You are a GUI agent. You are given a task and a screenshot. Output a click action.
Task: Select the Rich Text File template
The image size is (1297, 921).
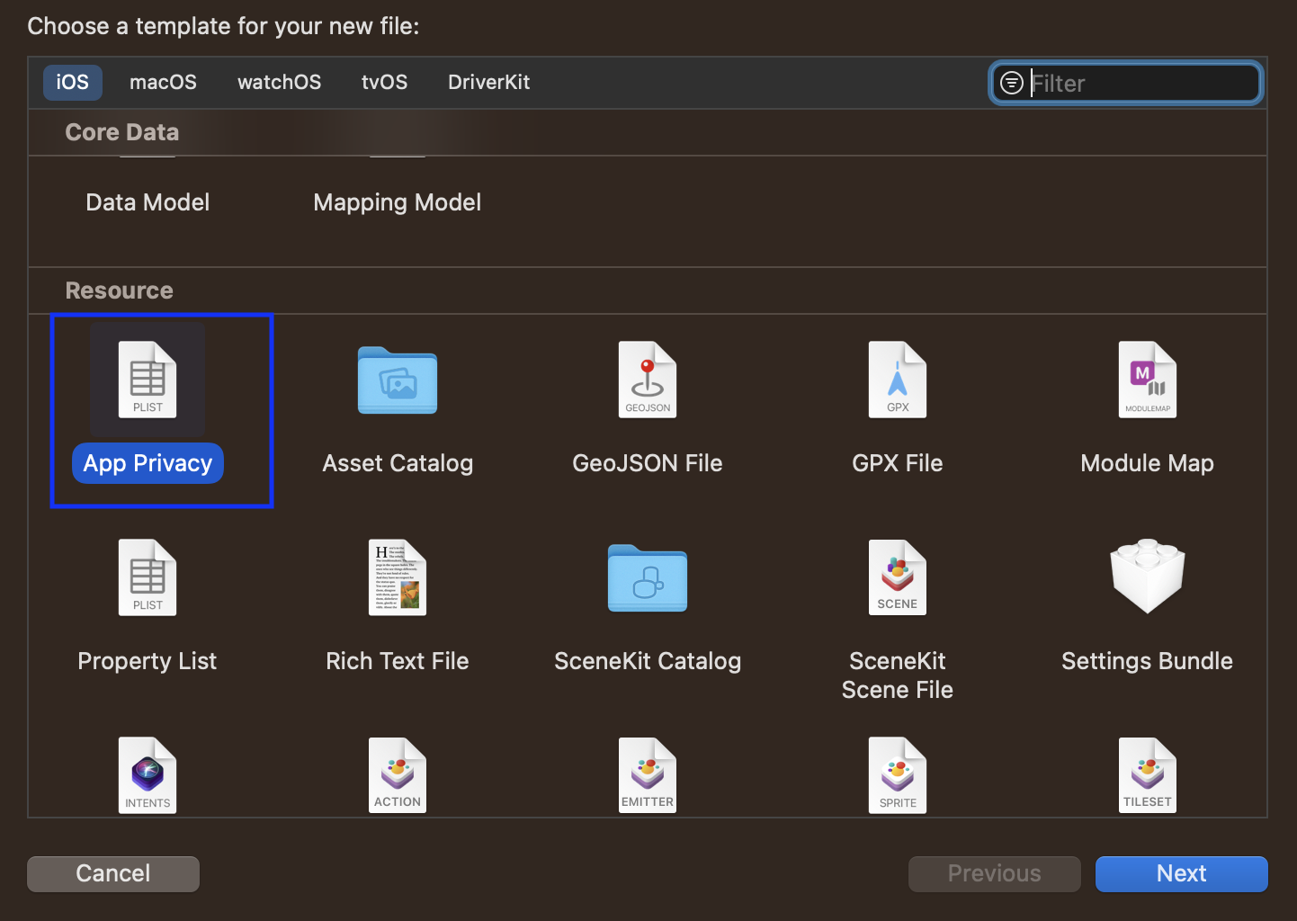(x=397, y=578)
